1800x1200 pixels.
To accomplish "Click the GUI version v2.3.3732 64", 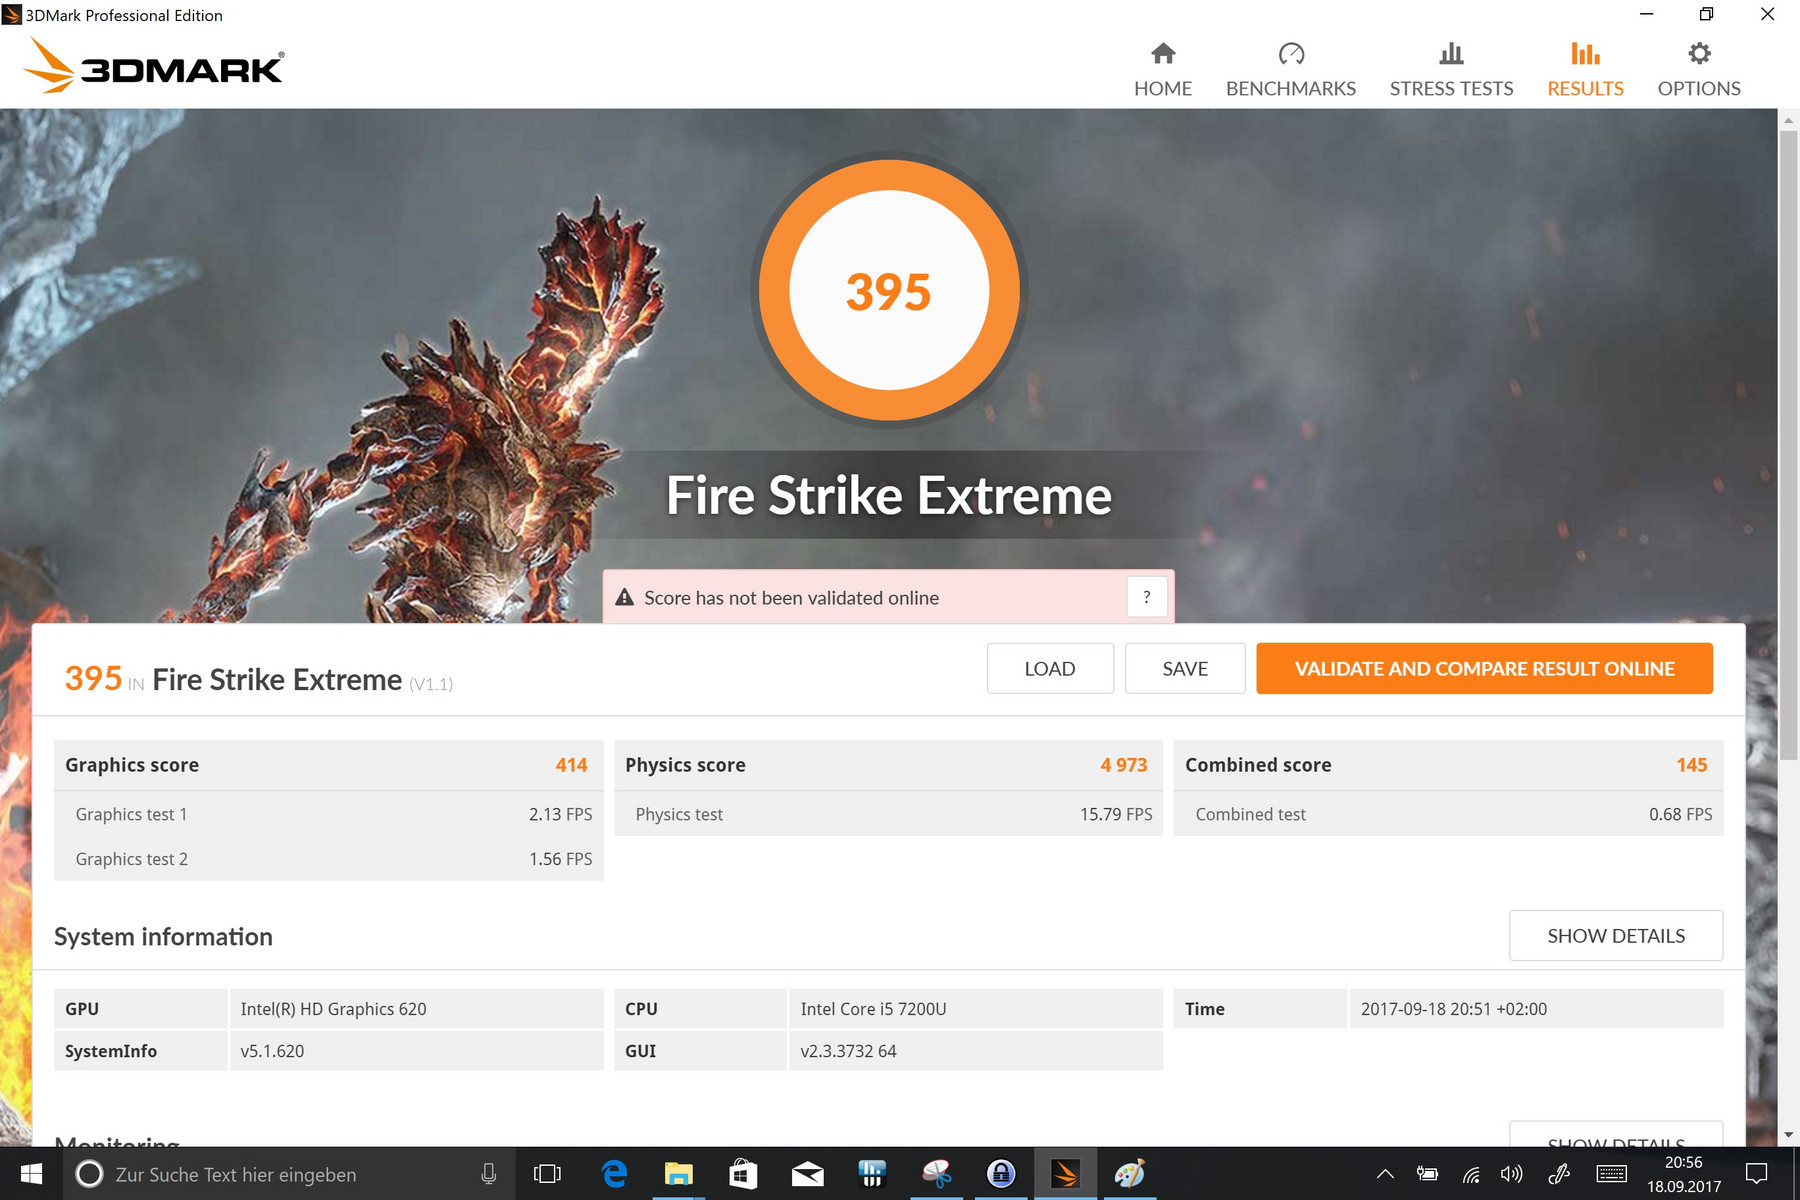I will (x=848, y=1051).
